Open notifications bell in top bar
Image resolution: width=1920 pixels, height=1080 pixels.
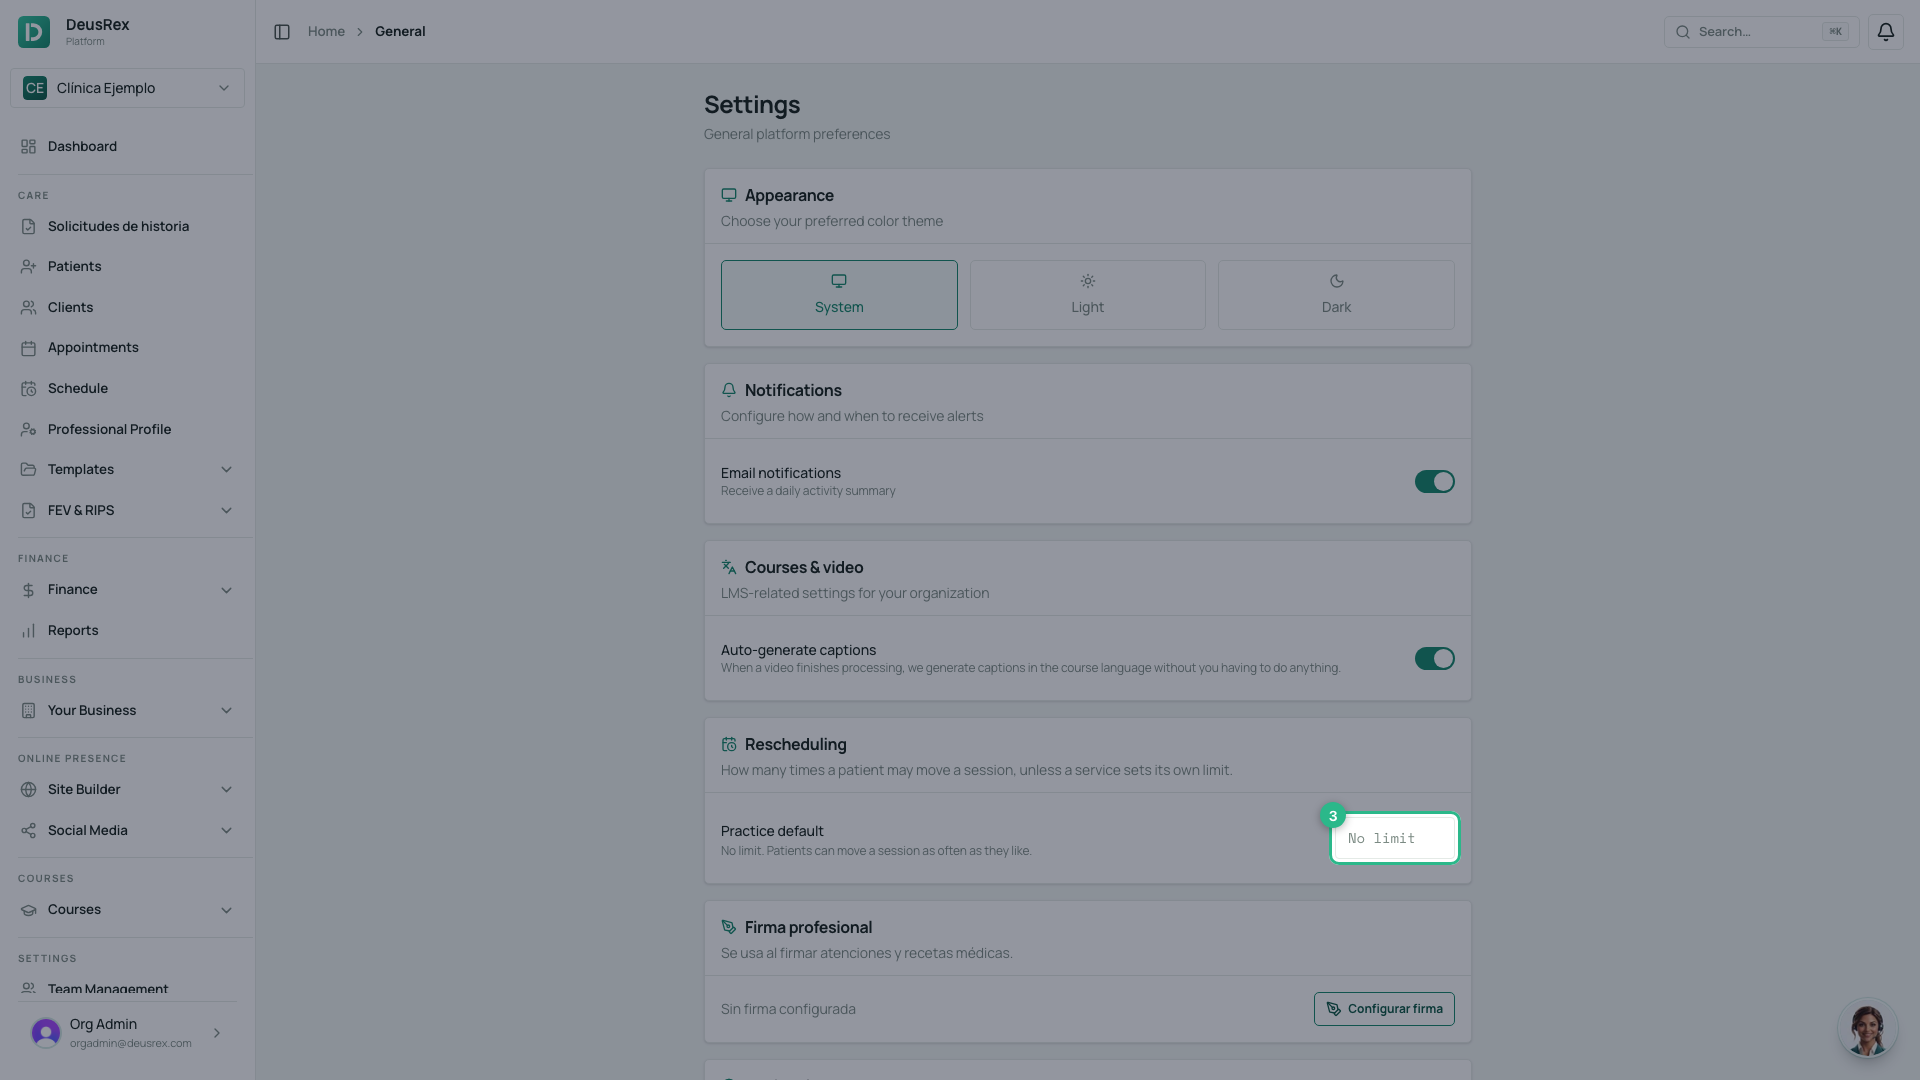(x=1885, y=32)
